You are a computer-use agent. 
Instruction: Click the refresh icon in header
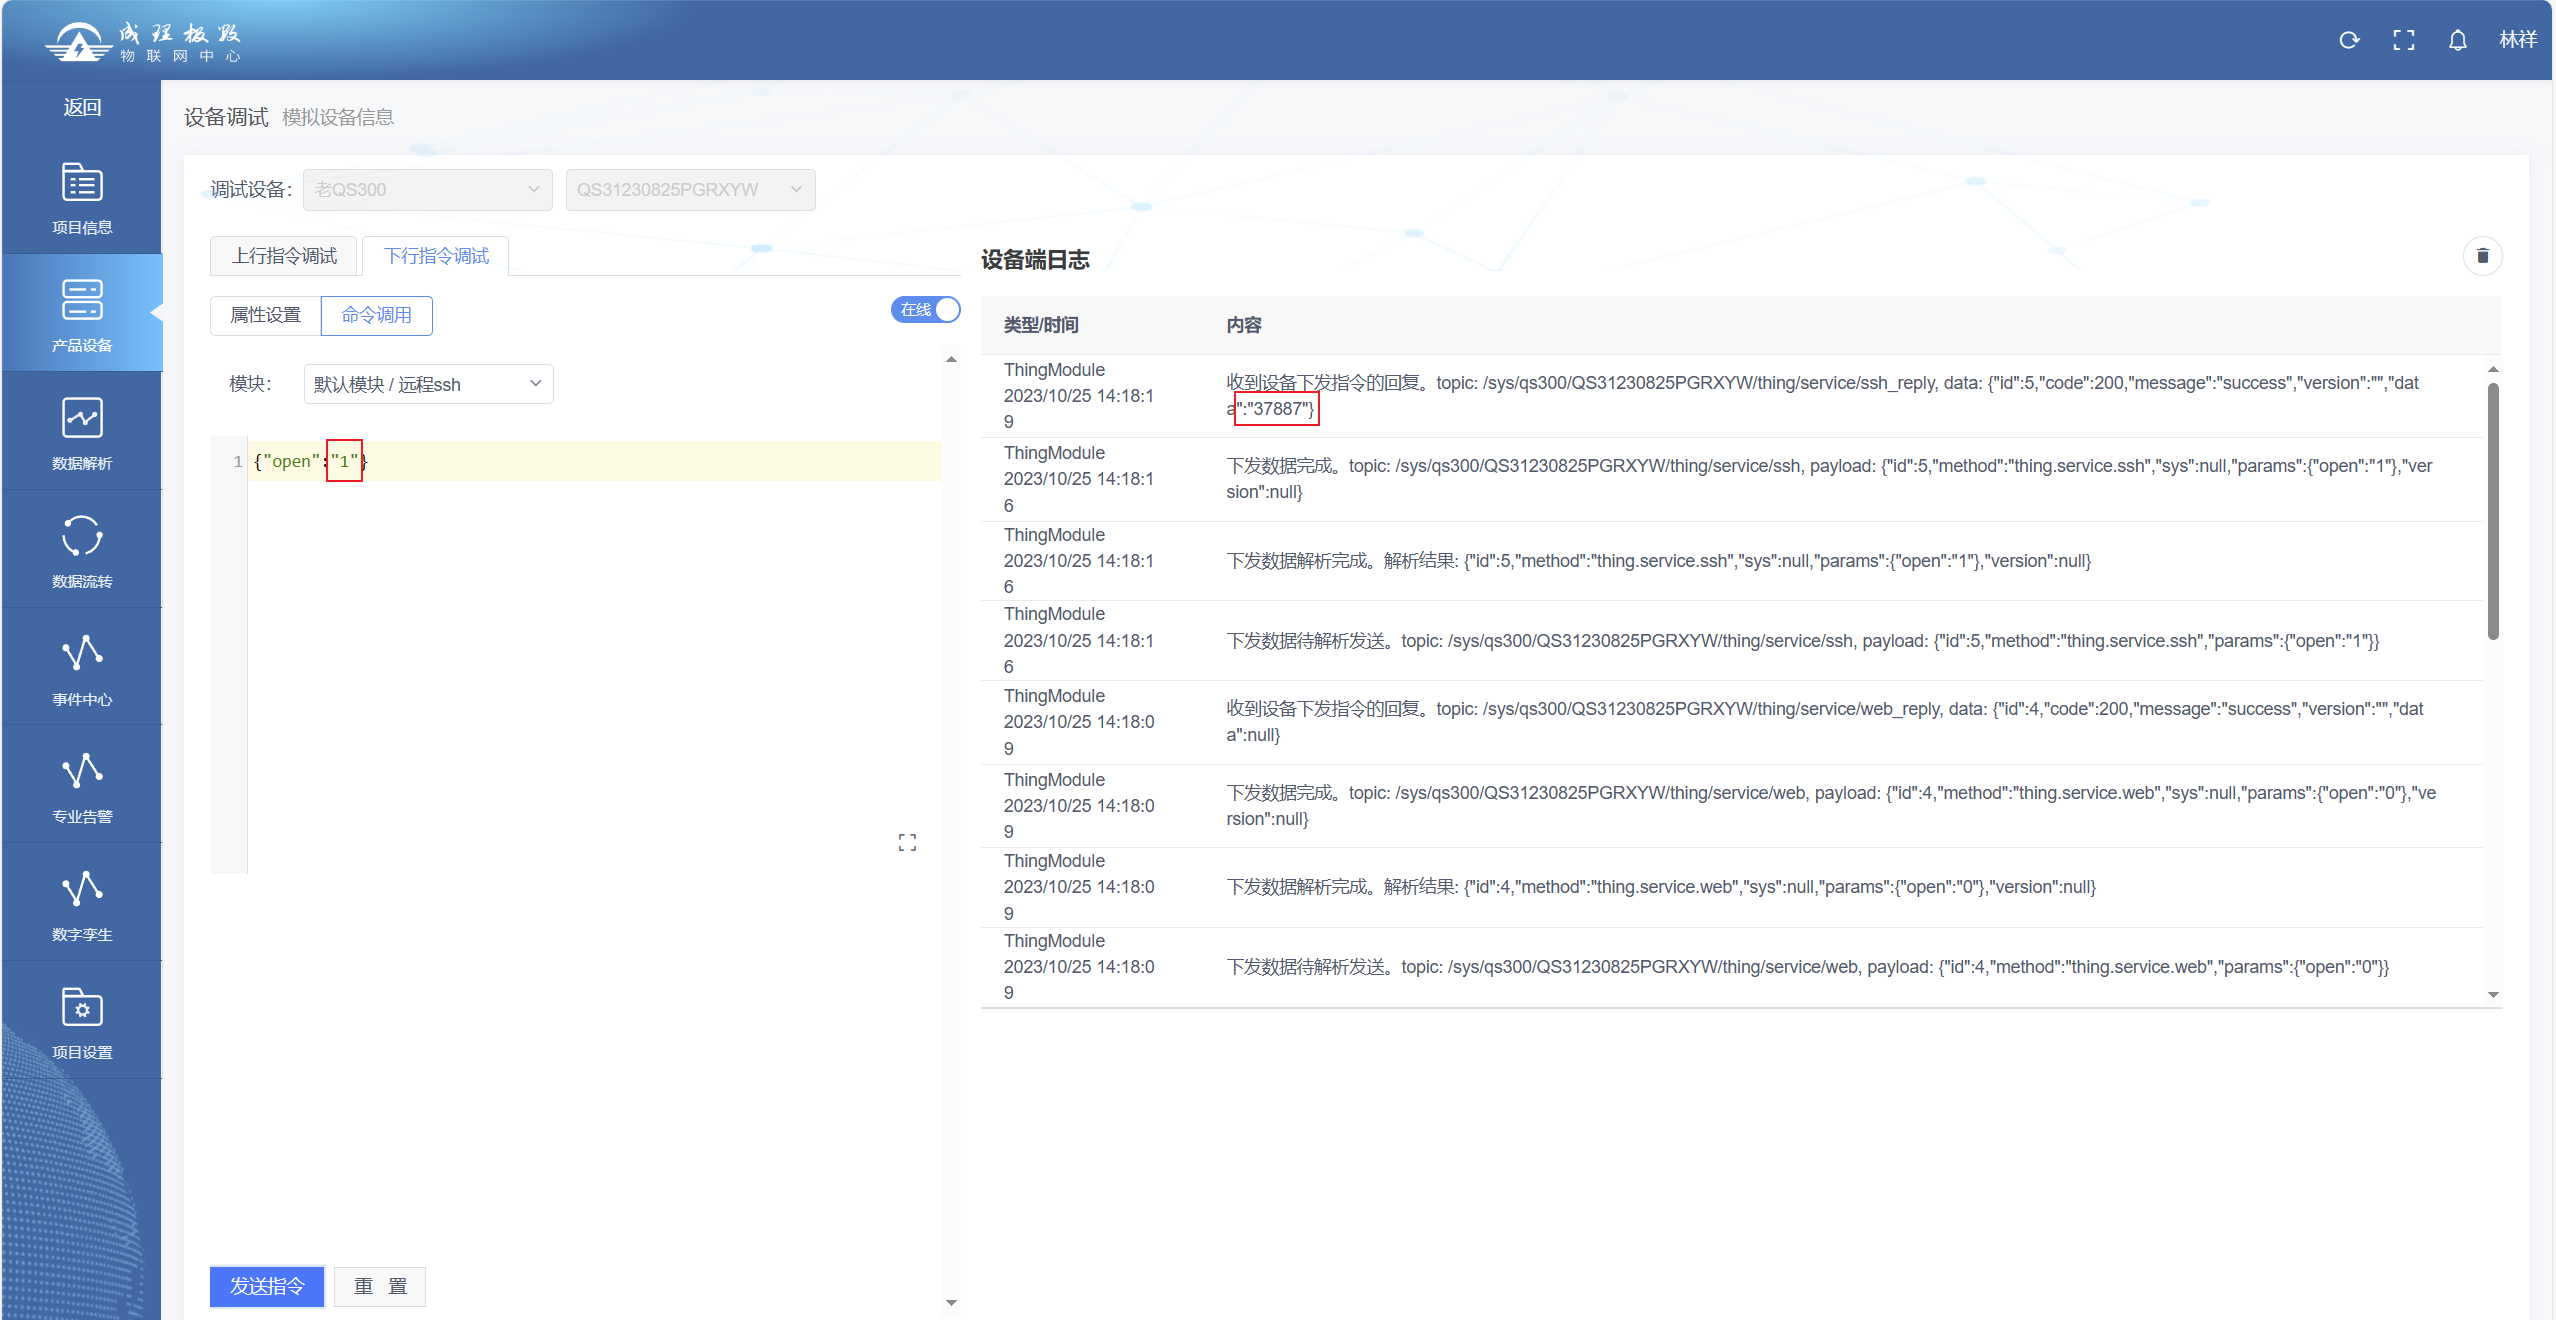point(2349,40)
